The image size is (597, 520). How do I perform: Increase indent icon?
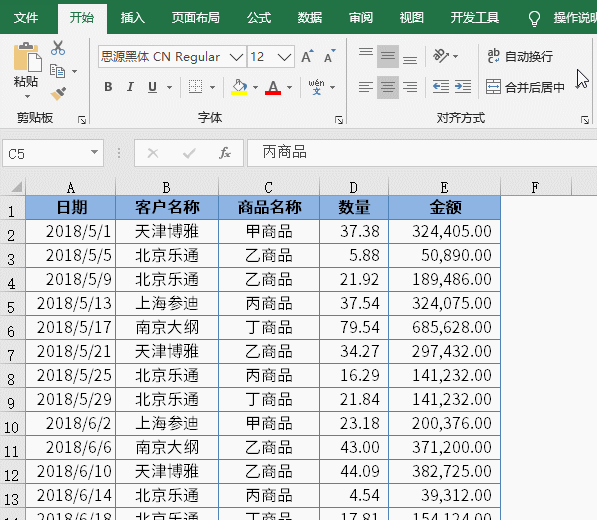pos(463,87)
